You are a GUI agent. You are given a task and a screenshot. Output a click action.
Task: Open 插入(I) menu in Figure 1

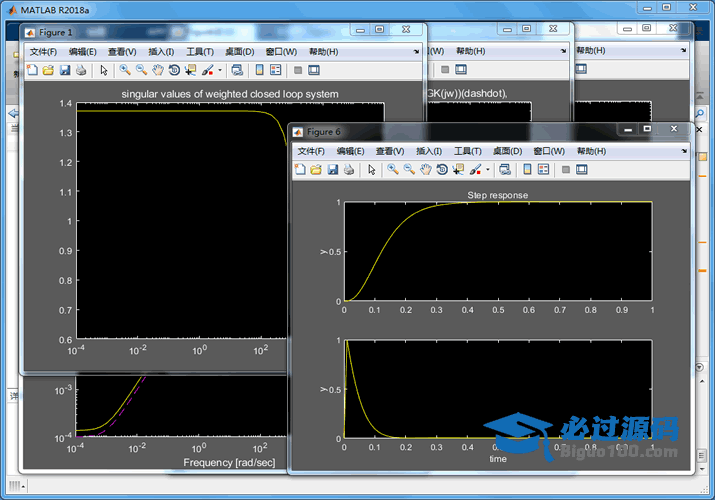161,52
